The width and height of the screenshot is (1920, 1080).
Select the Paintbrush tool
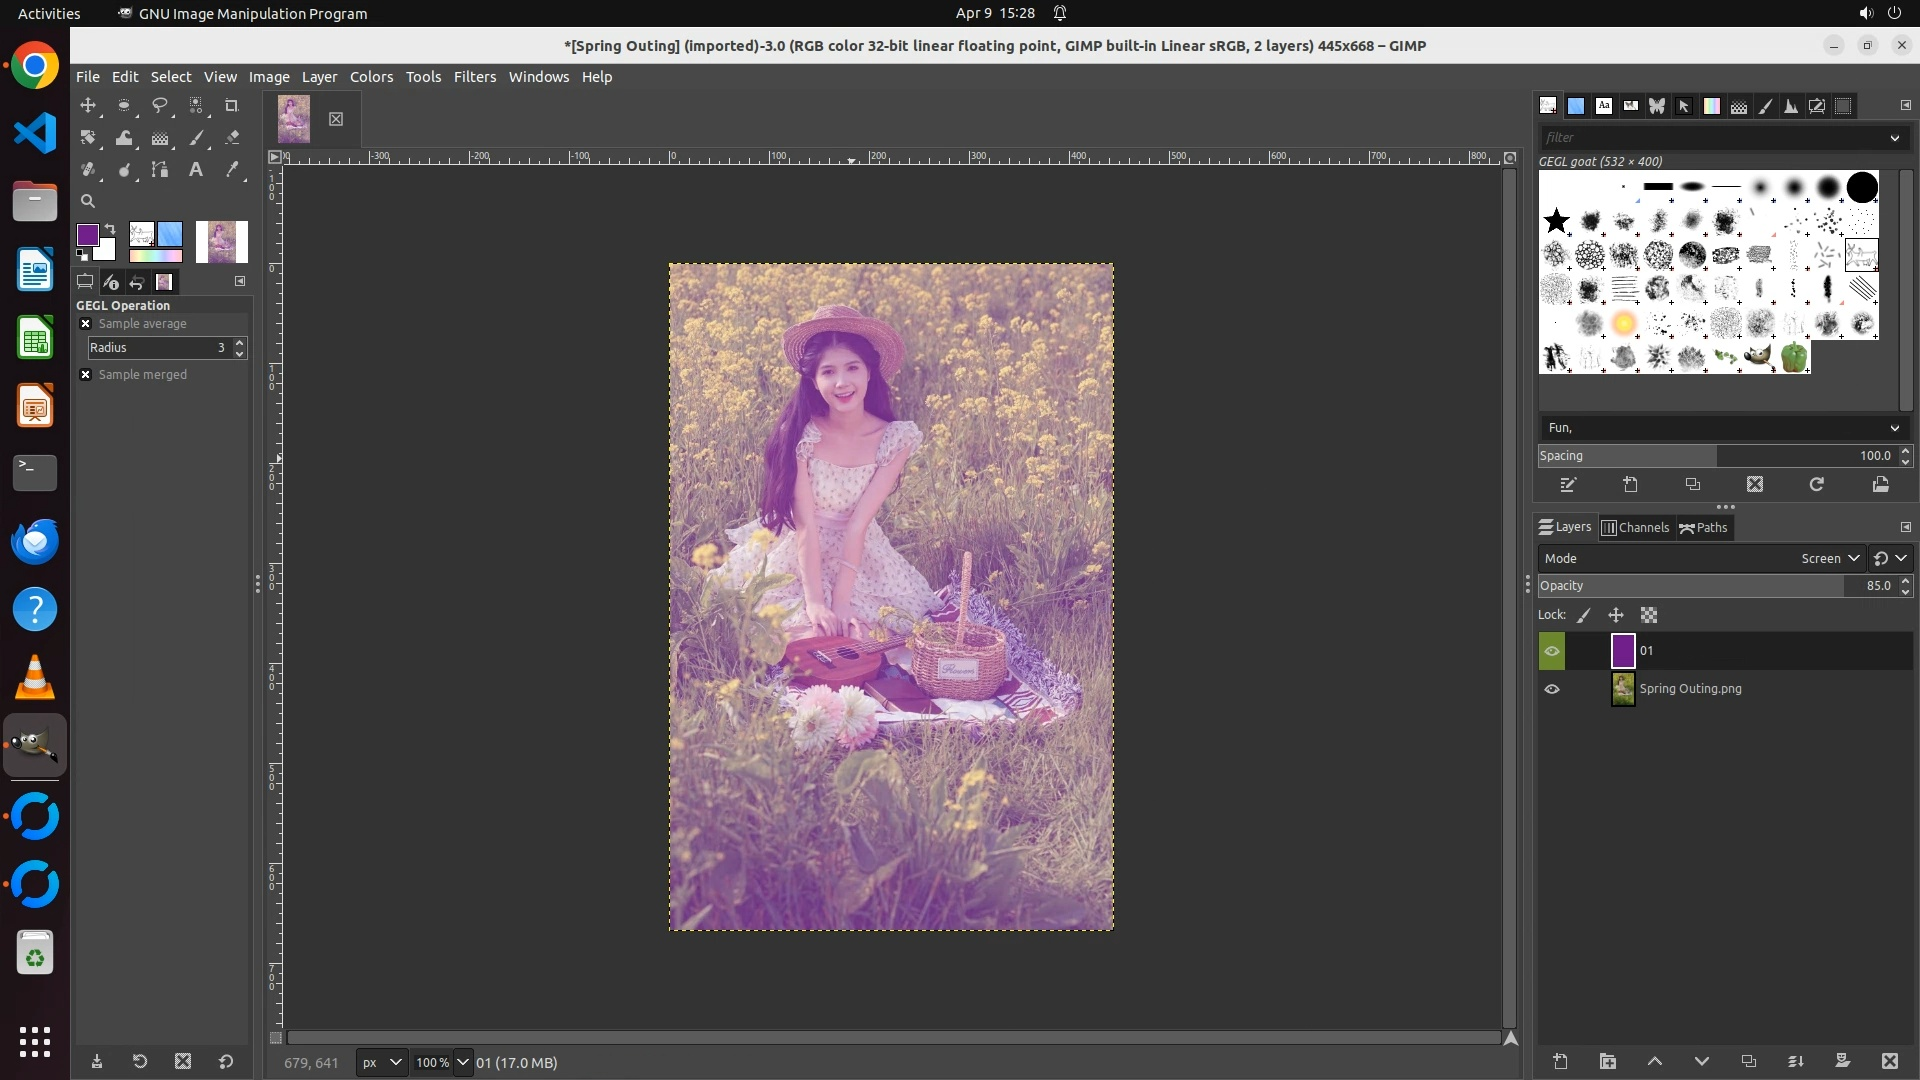point(196,138)
